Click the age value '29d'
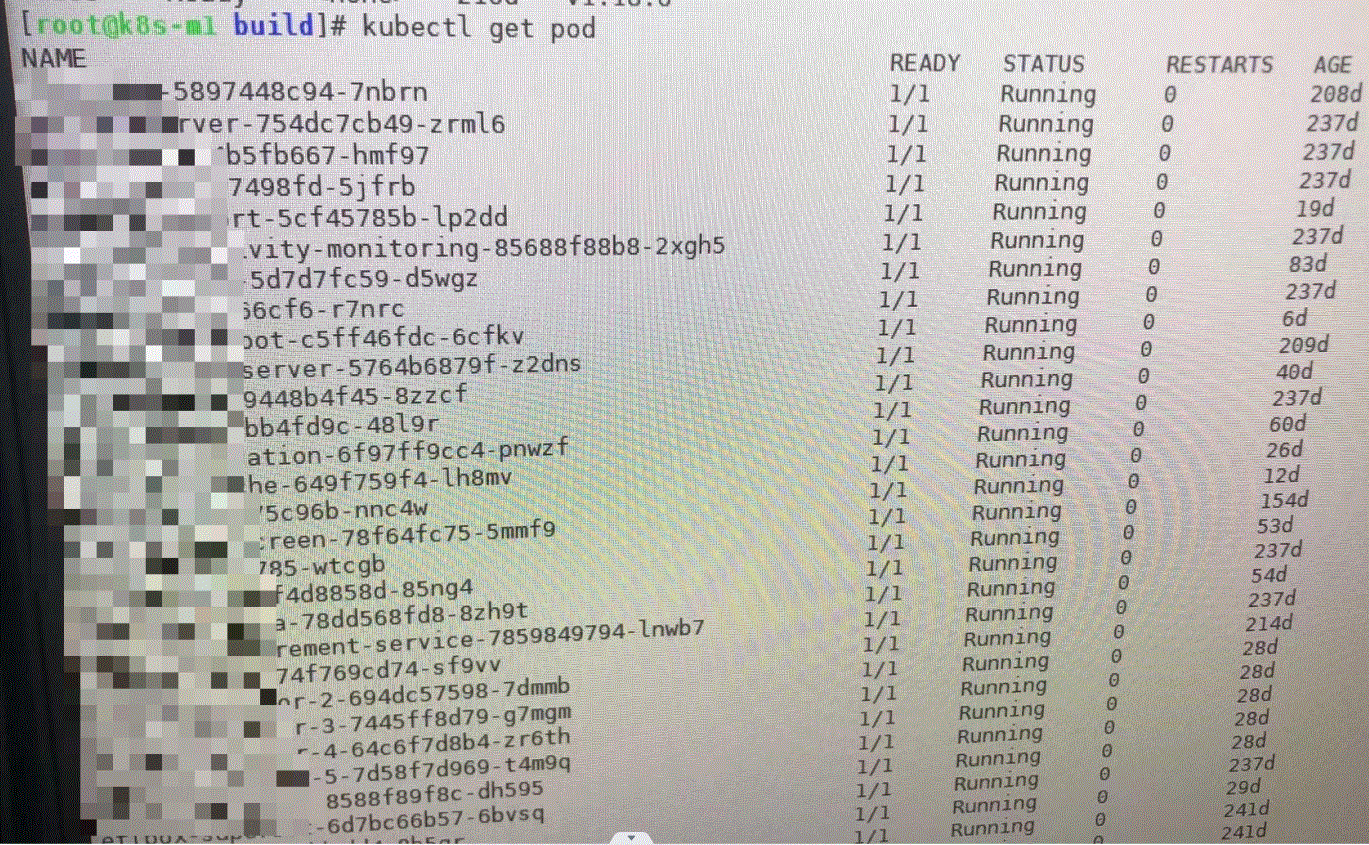Image resolution: width=1369 pixels, height=845 pixels. 1243,787
